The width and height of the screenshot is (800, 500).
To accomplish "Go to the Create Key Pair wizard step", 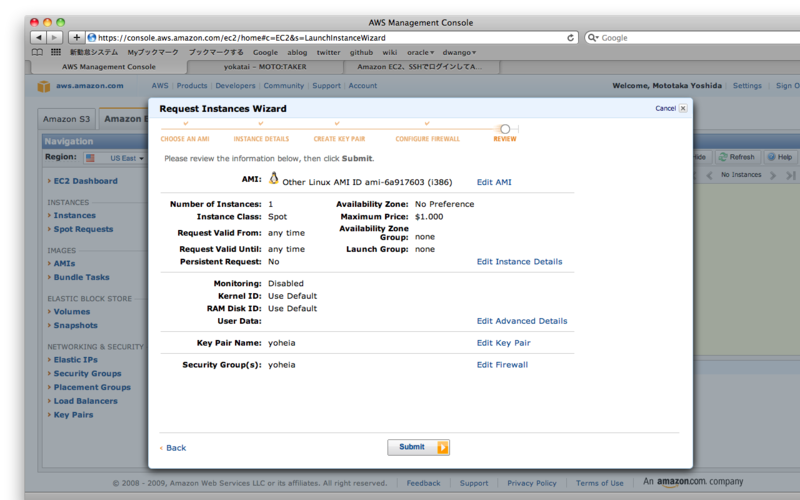I will [339, 139].
